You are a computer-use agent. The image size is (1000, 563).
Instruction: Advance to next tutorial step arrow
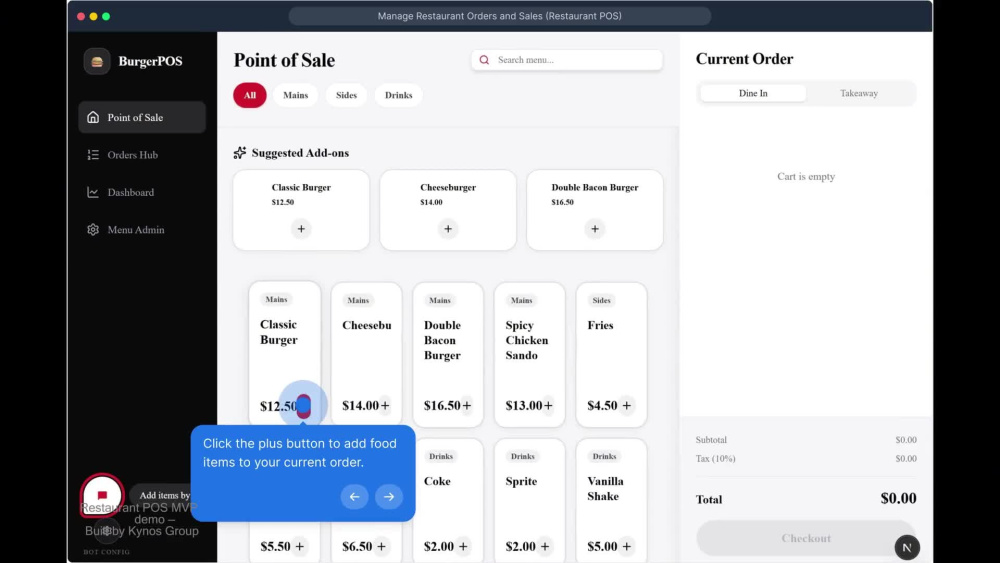(389, 497)
